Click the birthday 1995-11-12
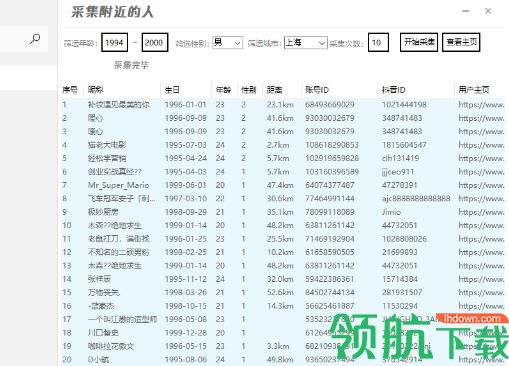 tap(186, 279)
